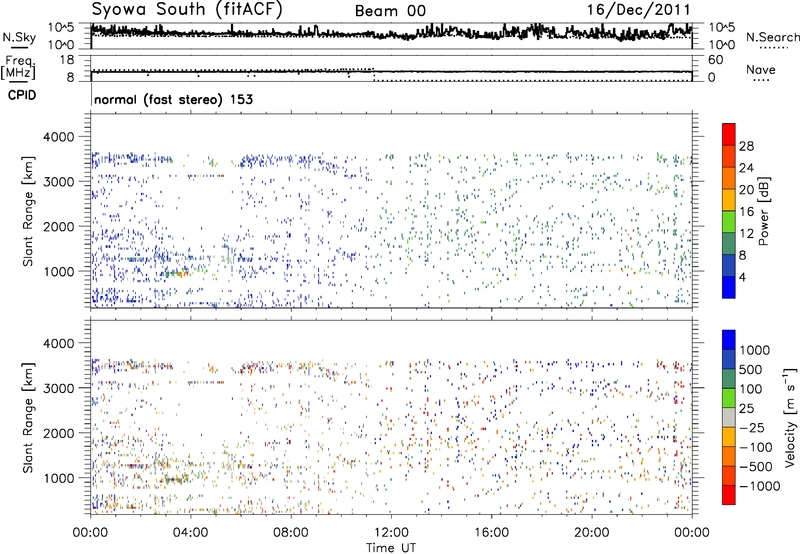Click the red bottom segment of the velocity colorbar

729,495
